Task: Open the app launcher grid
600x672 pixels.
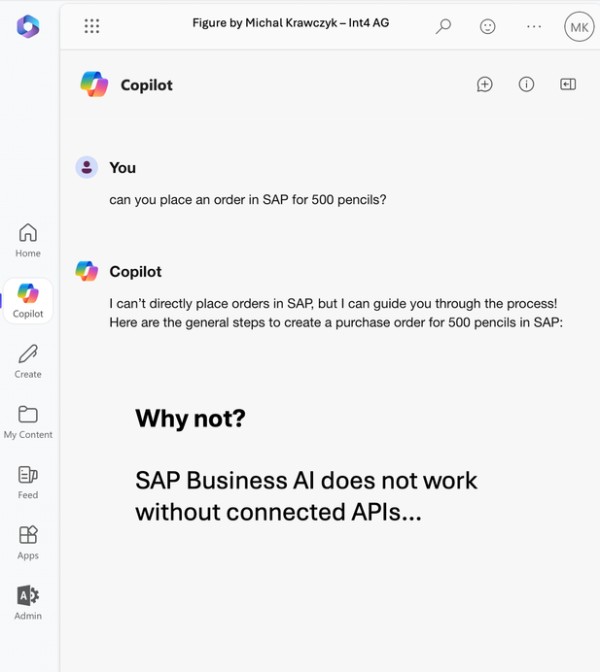Action: pos(92,27)
